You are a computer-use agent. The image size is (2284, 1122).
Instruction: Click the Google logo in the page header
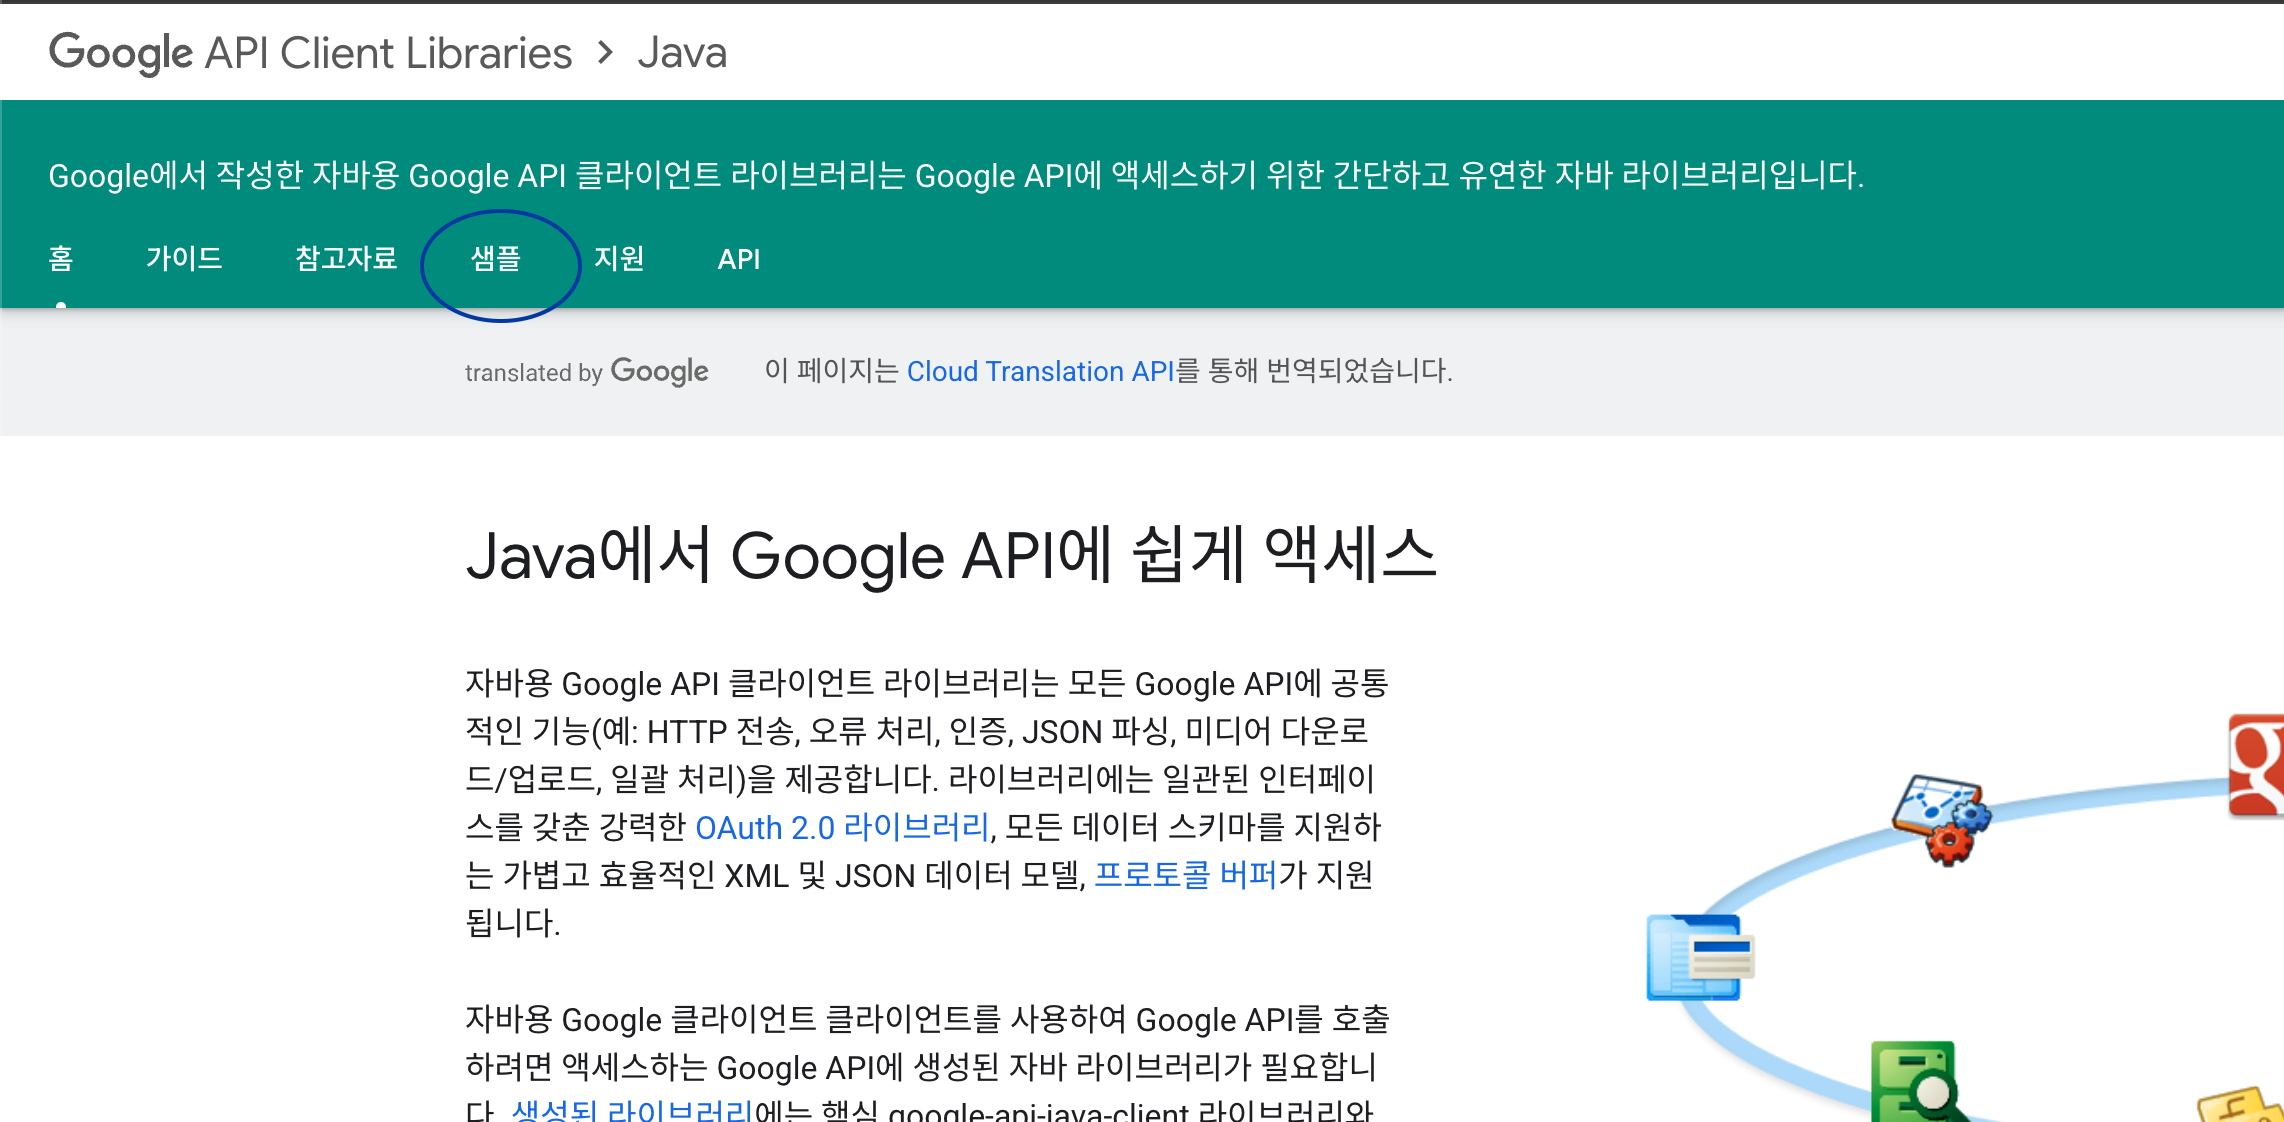[x=120, y=52]
